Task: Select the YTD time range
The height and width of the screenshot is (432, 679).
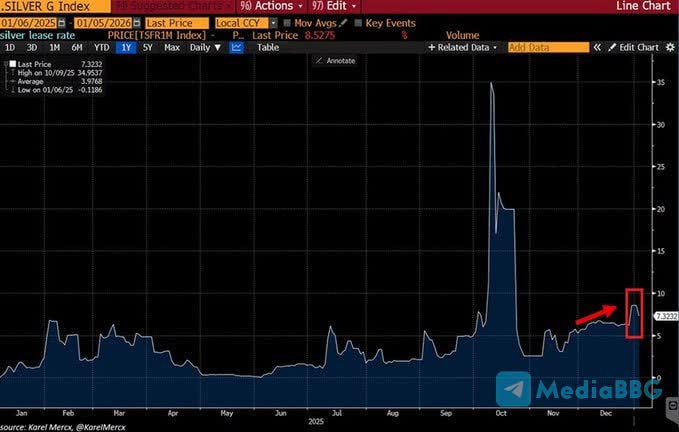Action: [101, 47]
